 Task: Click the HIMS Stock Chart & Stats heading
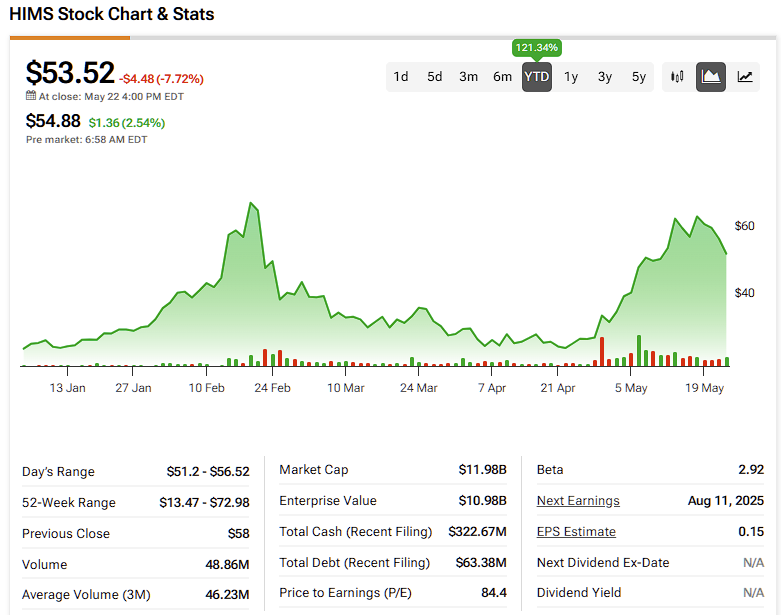coord(112,15)
